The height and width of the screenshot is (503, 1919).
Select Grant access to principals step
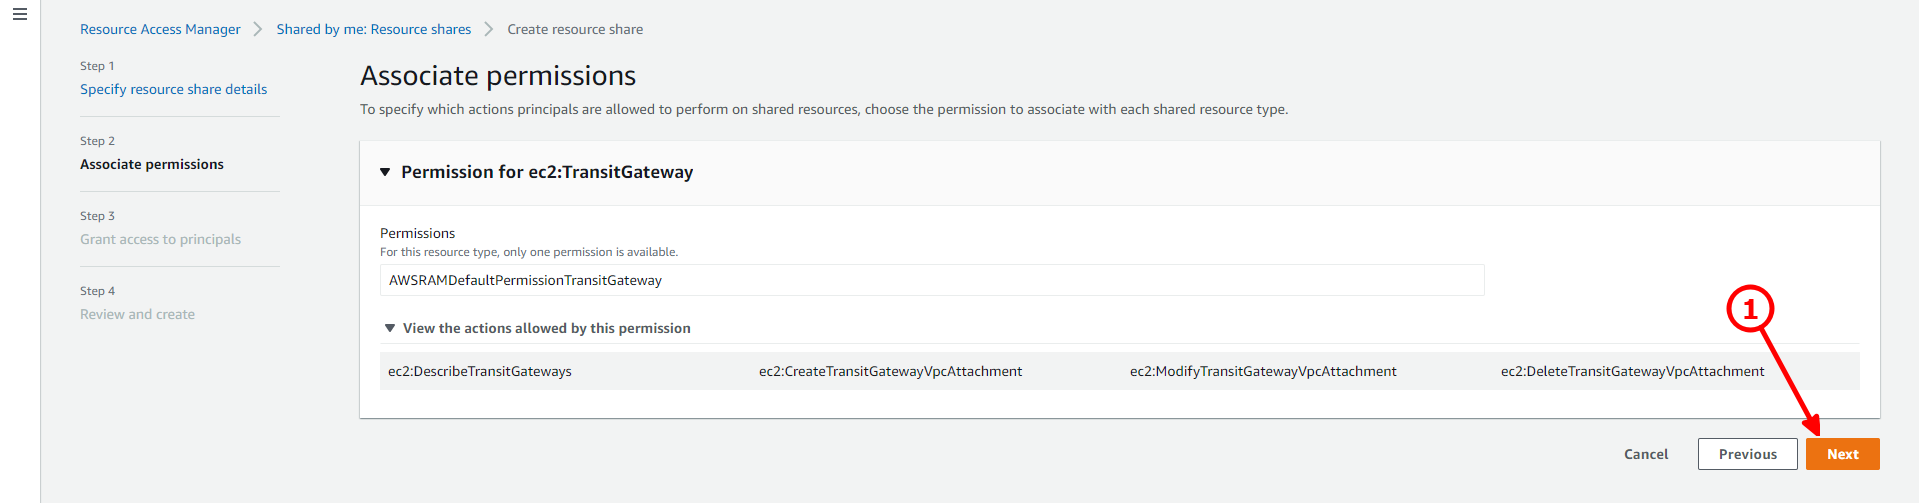pos(160,239)
